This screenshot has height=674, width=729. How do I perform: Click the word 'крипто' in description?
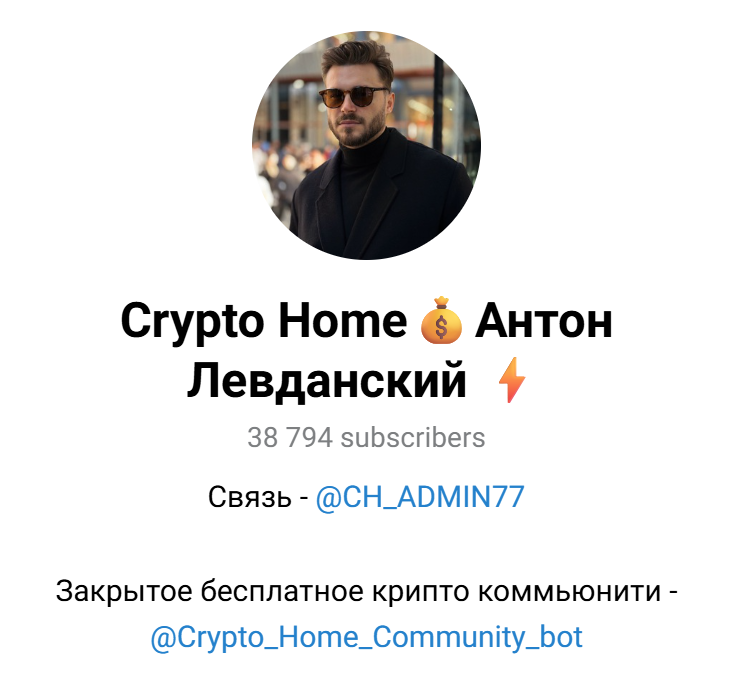(x=420, y=593)
